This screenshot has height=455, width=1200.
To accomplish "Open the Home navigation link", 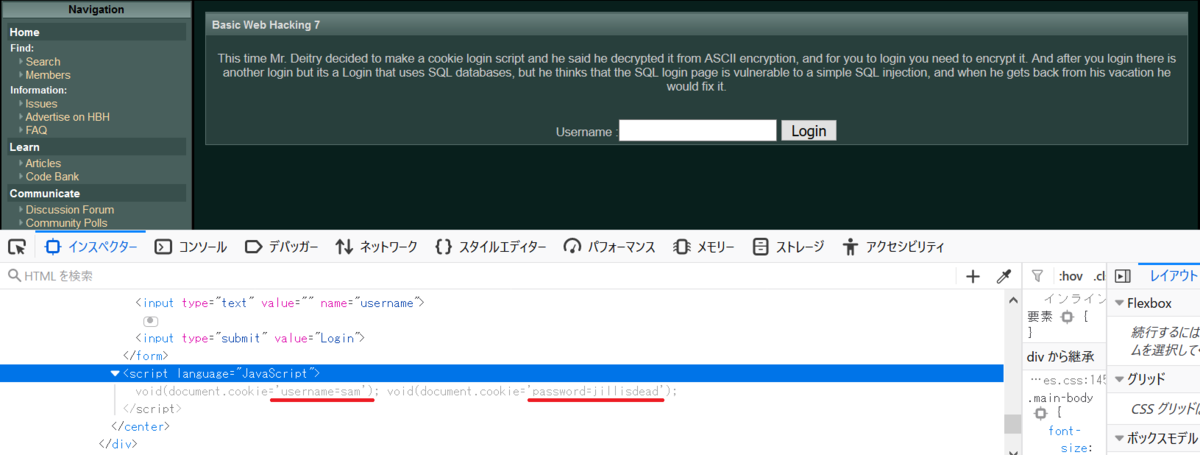I will pos(25,32).
